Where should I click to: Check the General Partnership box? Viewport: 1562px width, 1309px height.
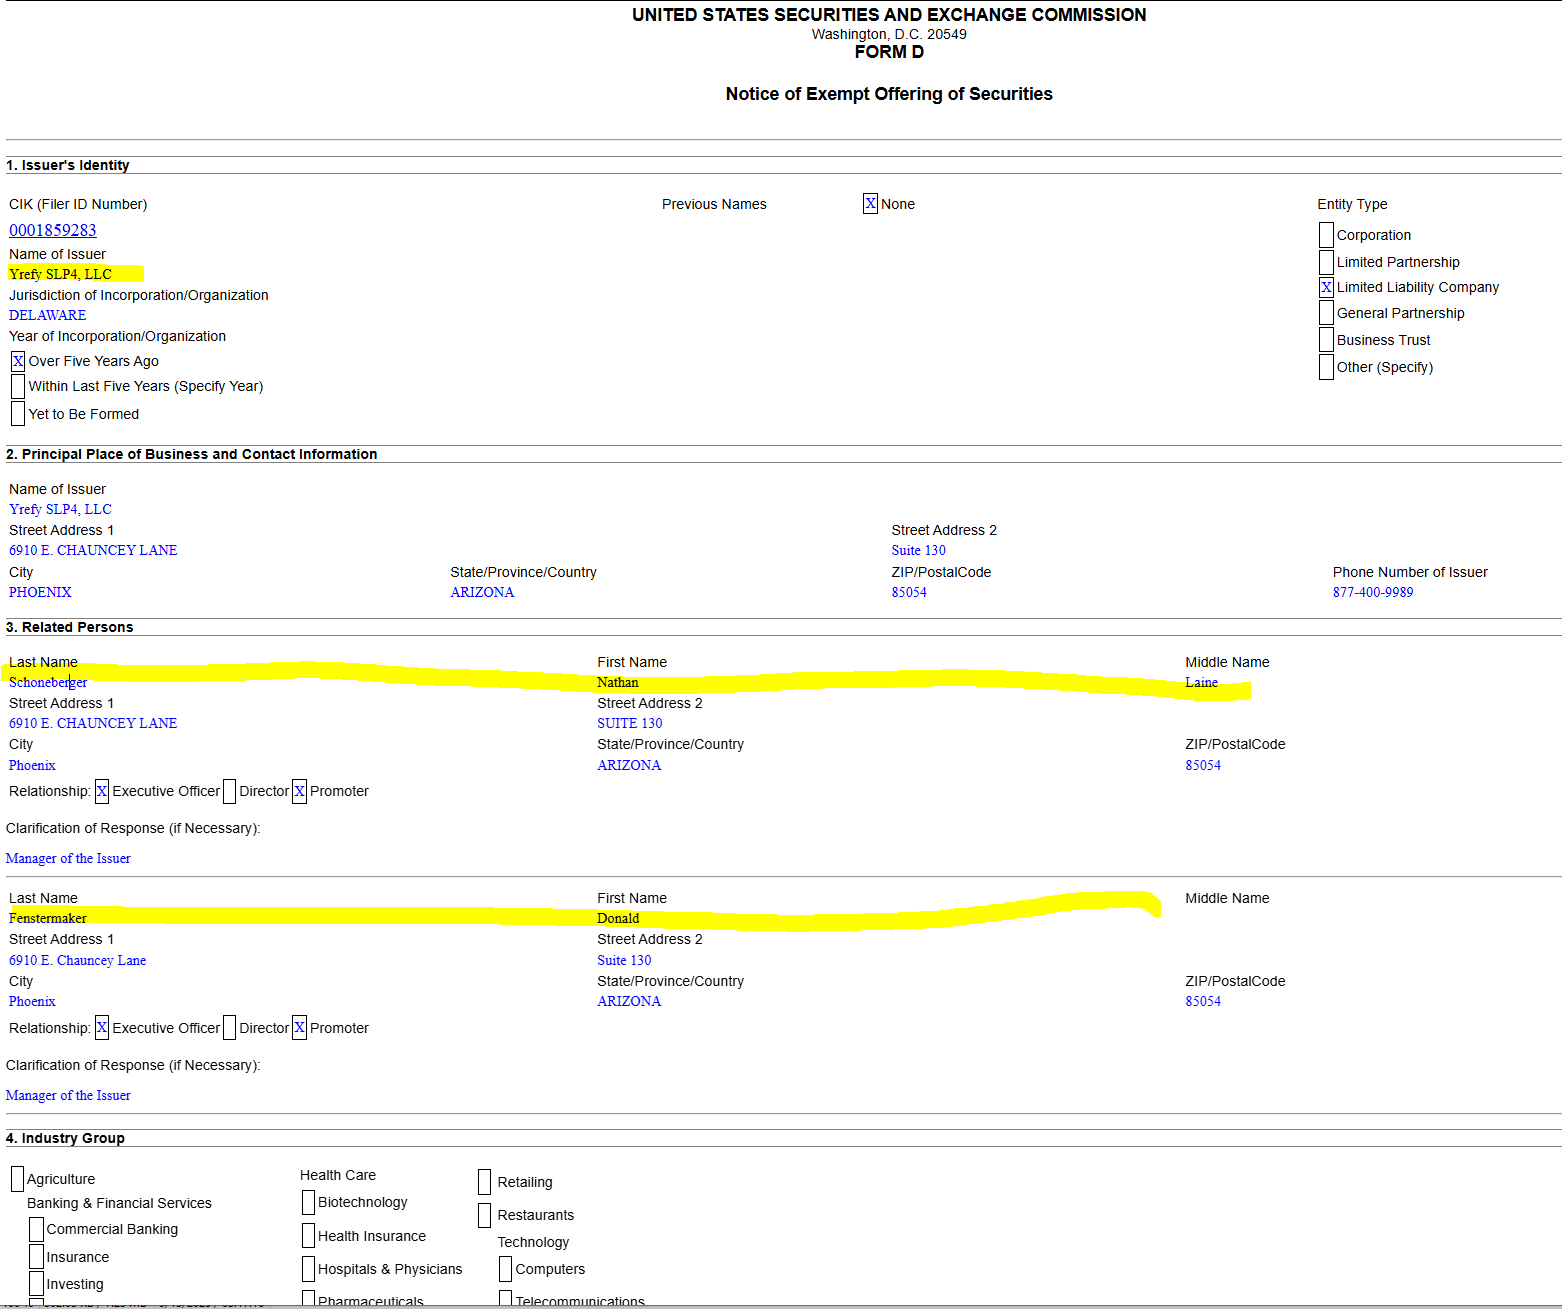(x=1326, y=313)
